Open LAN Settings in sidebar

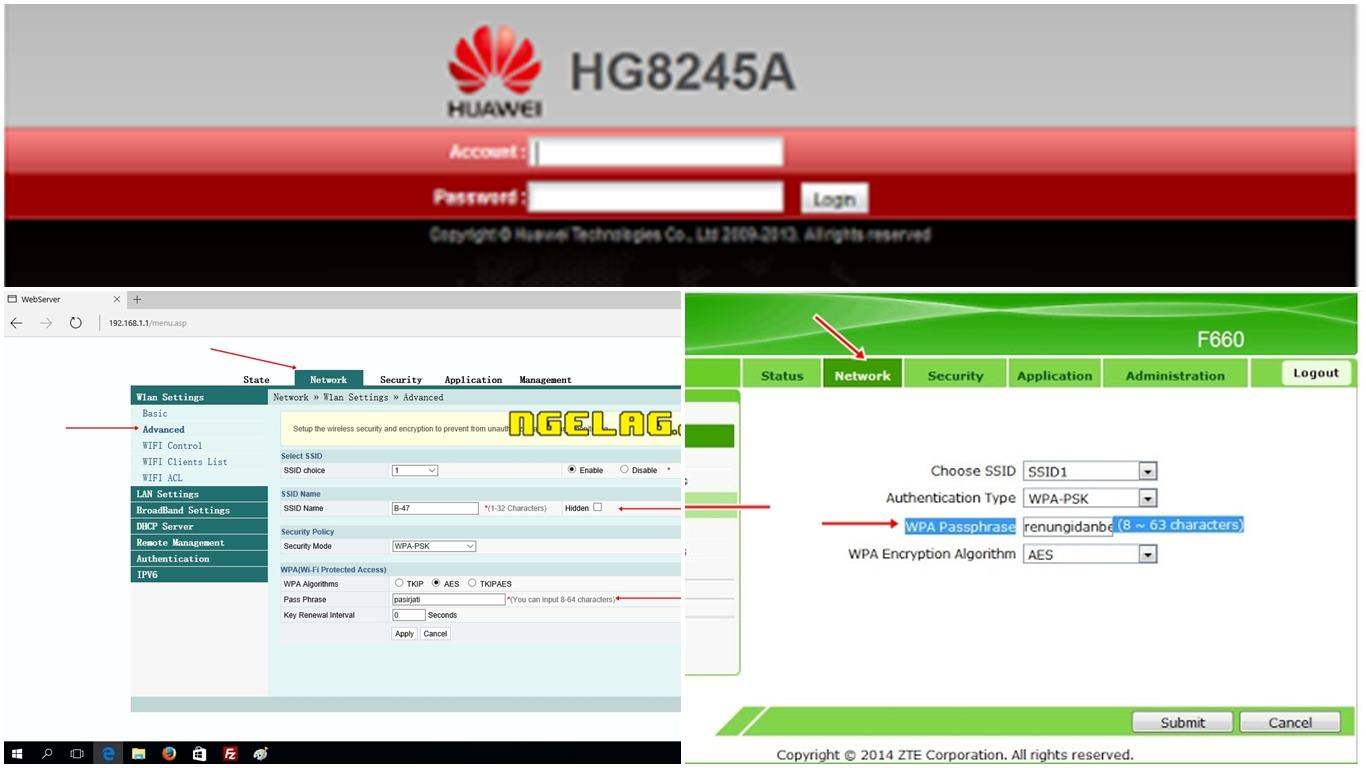(x=199, y=494)
